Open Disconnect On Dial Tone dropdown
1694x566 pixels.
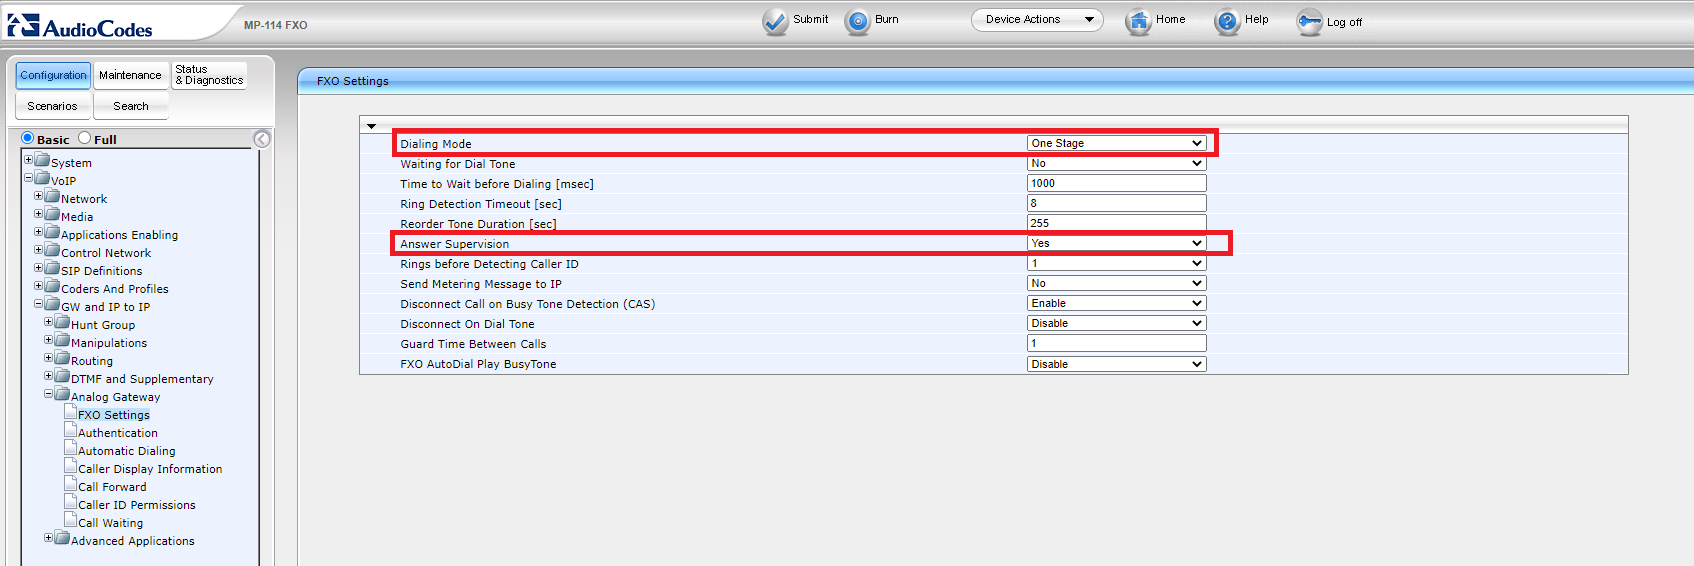tap(1116, 323)
